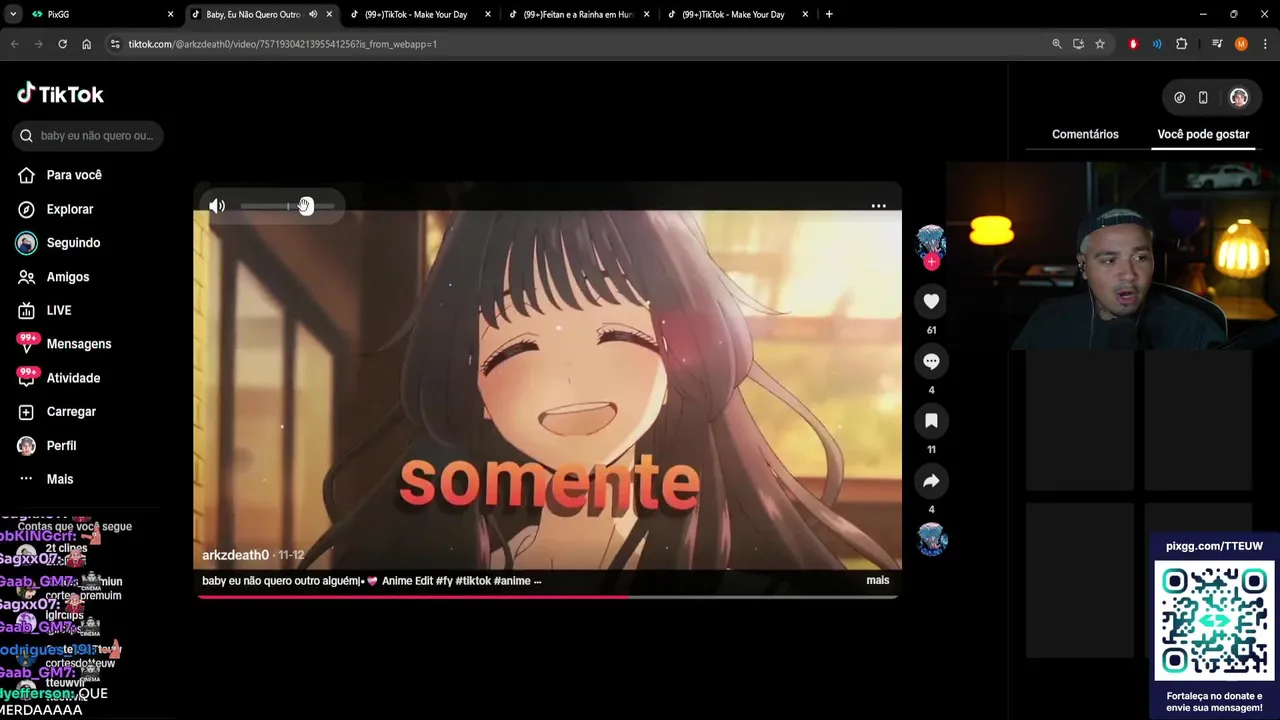
Task: Open comments via speech-bubble icon
Action: pos(931,361)
